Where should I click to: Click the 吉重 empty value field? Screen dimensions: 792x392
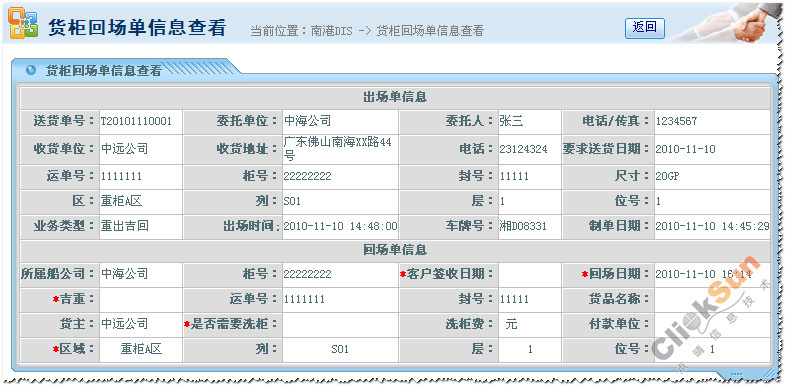[x=140, y=300]
